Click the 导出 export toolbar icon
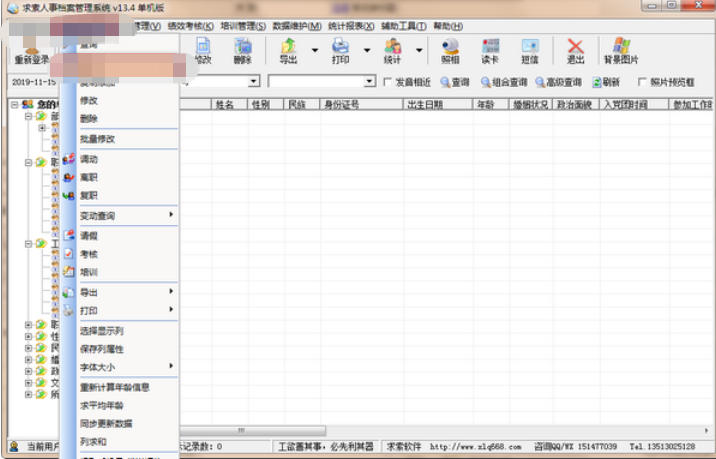The height and width of the screenshot is (459, 716). (289, 50)
